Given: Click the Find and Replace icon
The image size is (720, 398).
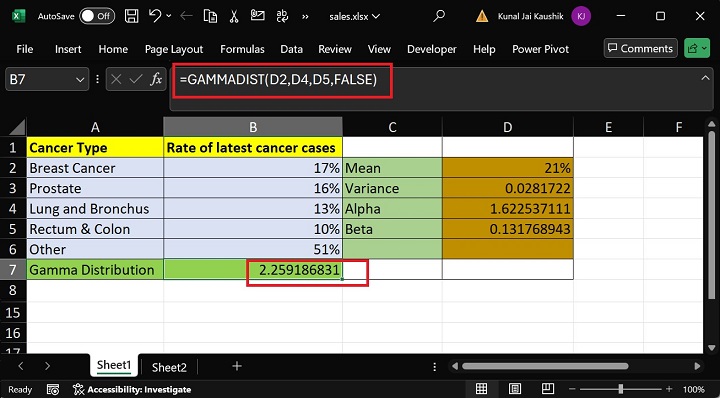Looking at the screenshot, I should [x=282, y=17].
